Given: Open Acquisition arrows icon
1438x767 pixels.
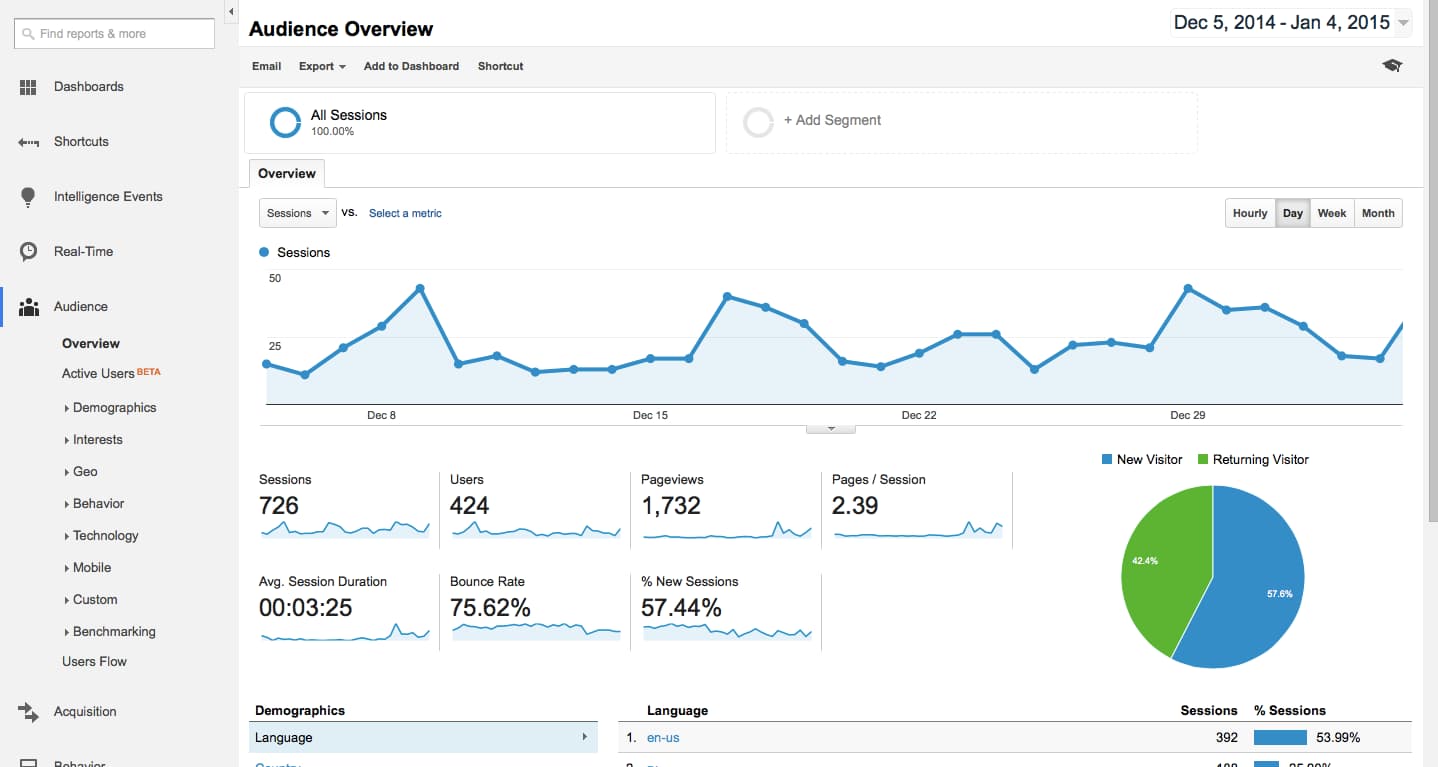Looking at the screenshot, I should pyautogui.click(x=28, y=712).
